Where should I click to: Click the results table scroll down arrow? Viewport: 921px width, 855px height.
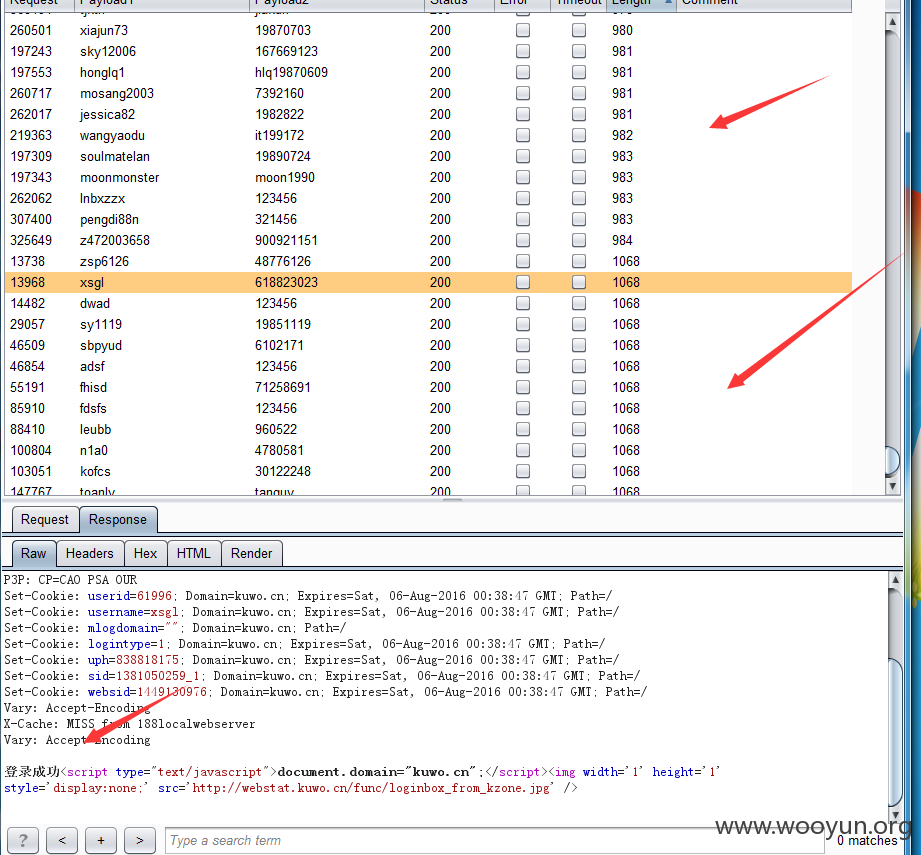coord(892,486)
